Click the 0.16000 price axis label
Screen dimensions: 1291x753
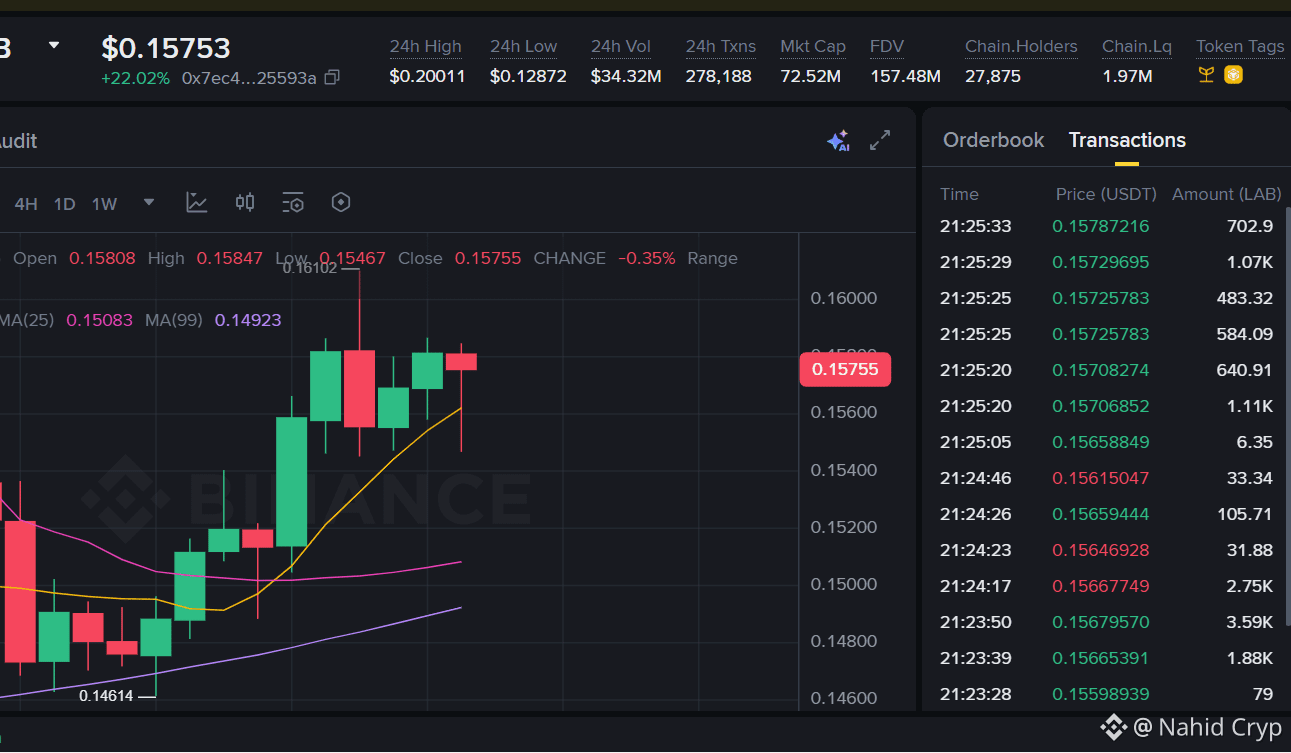(x=843, y=298)
